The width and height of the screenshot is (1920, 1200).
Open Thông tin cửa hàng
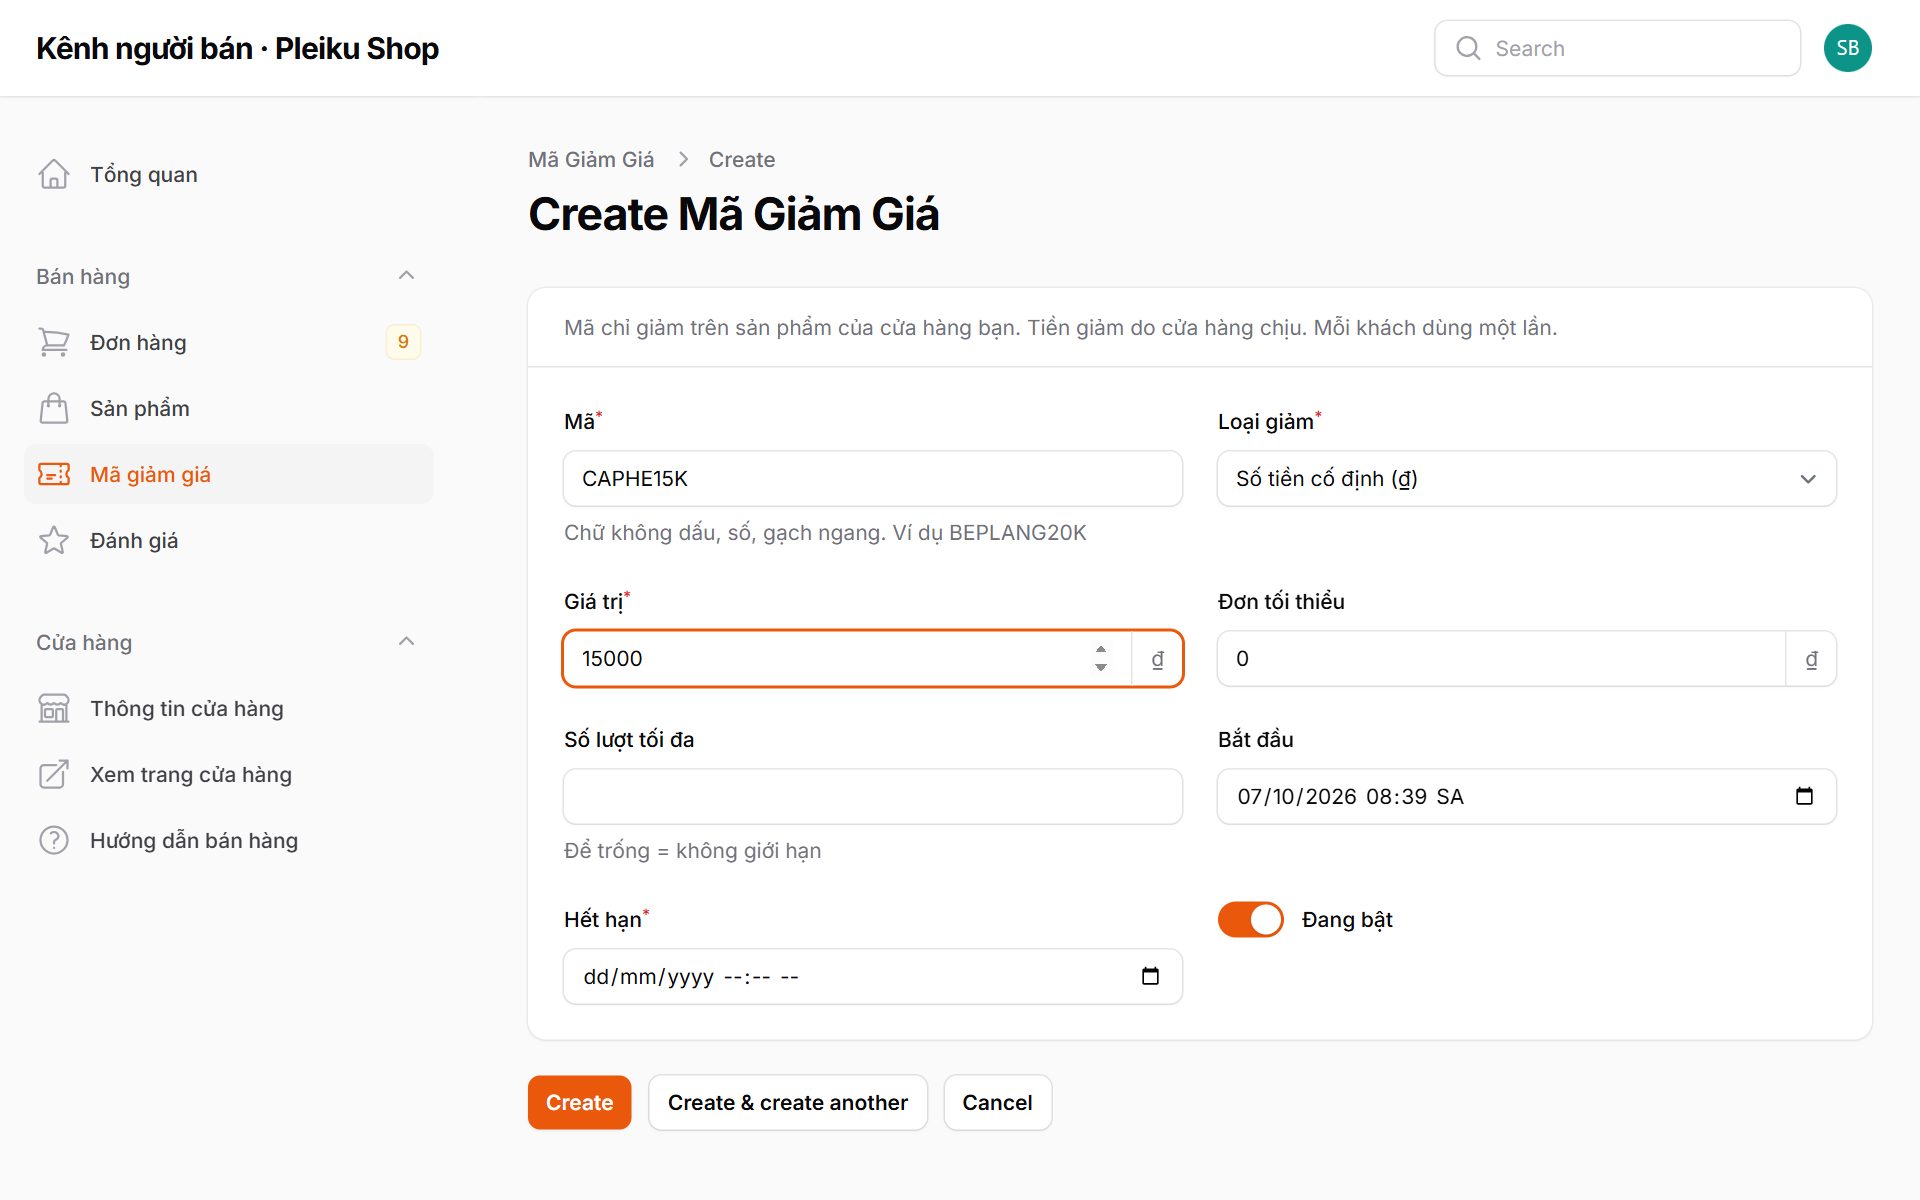click(x=228, y=708)
